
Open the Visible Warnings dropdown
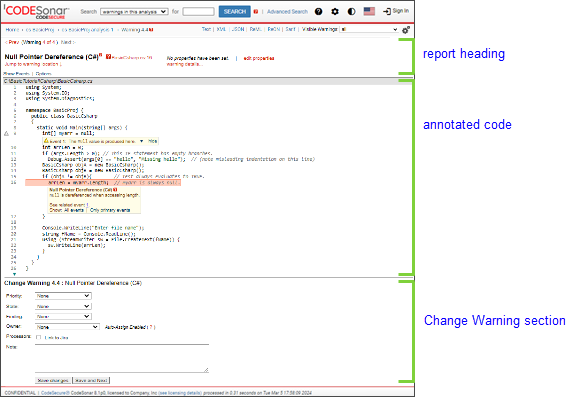click(x=369, y=30)
